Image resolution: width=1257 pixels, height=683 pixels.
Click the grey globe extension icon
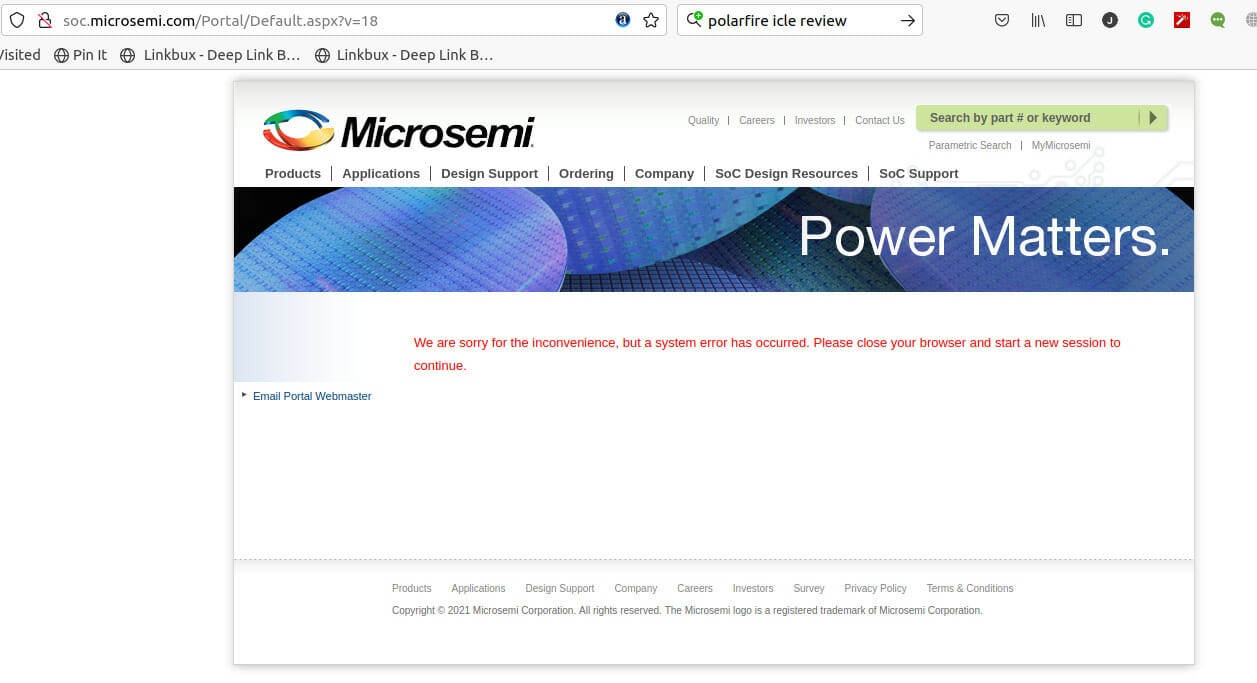1251,20
